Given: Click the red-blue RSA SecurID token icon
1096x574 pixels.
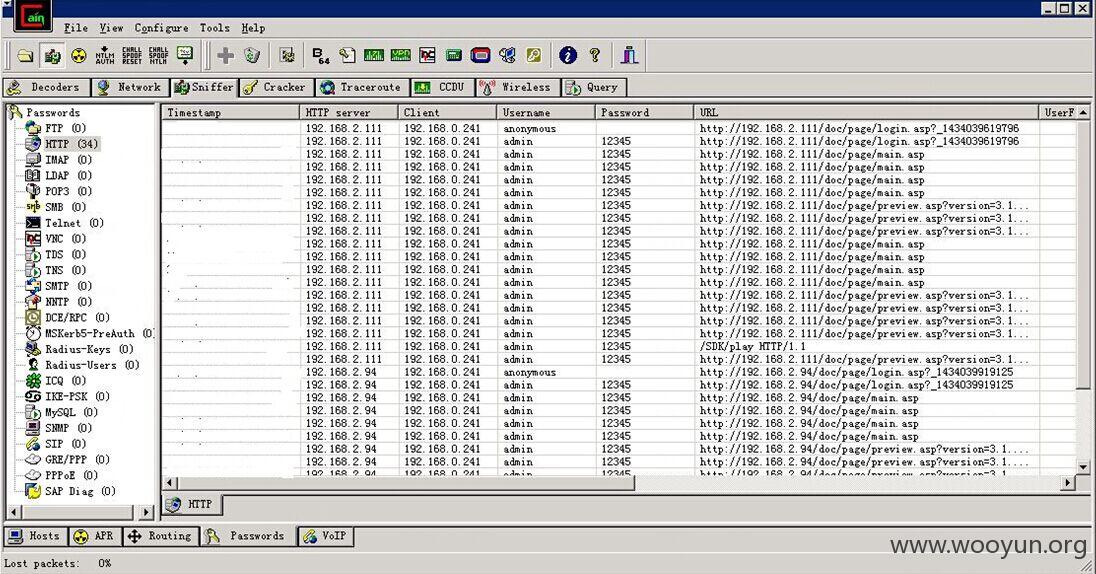Looking at the screenshot, I should 480,55.
